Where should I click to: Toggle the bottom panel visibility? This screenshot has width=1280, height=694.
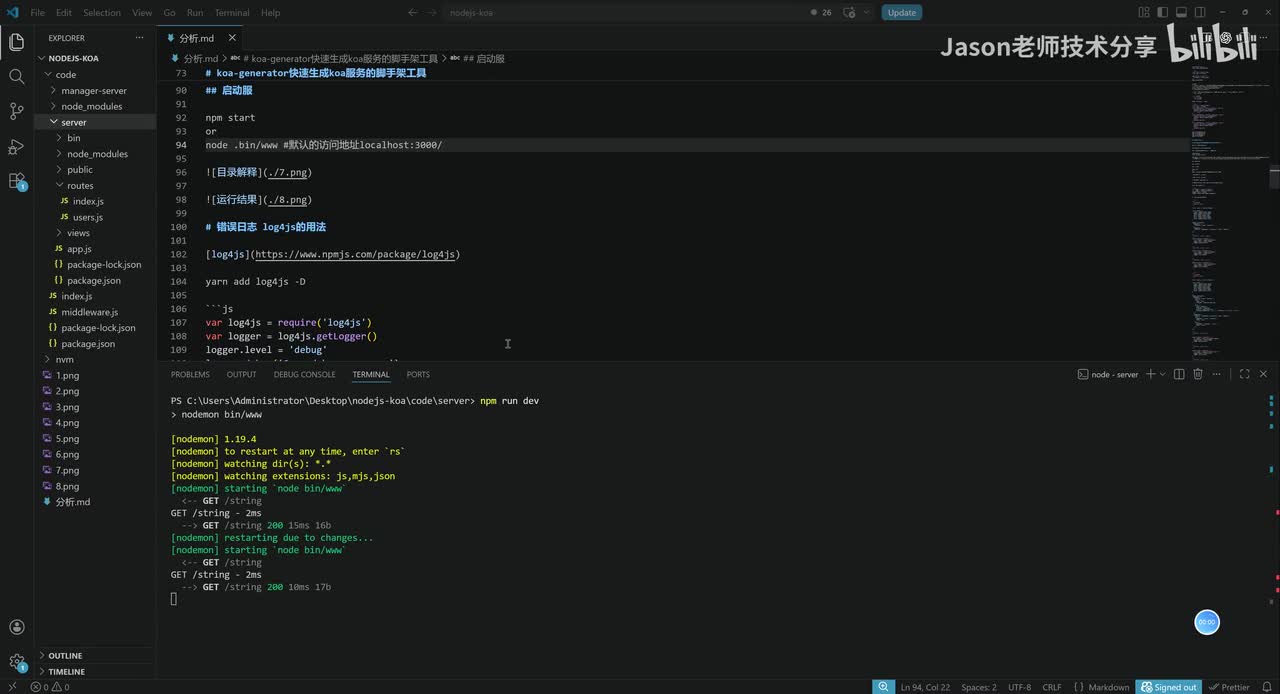[1181, 12]
